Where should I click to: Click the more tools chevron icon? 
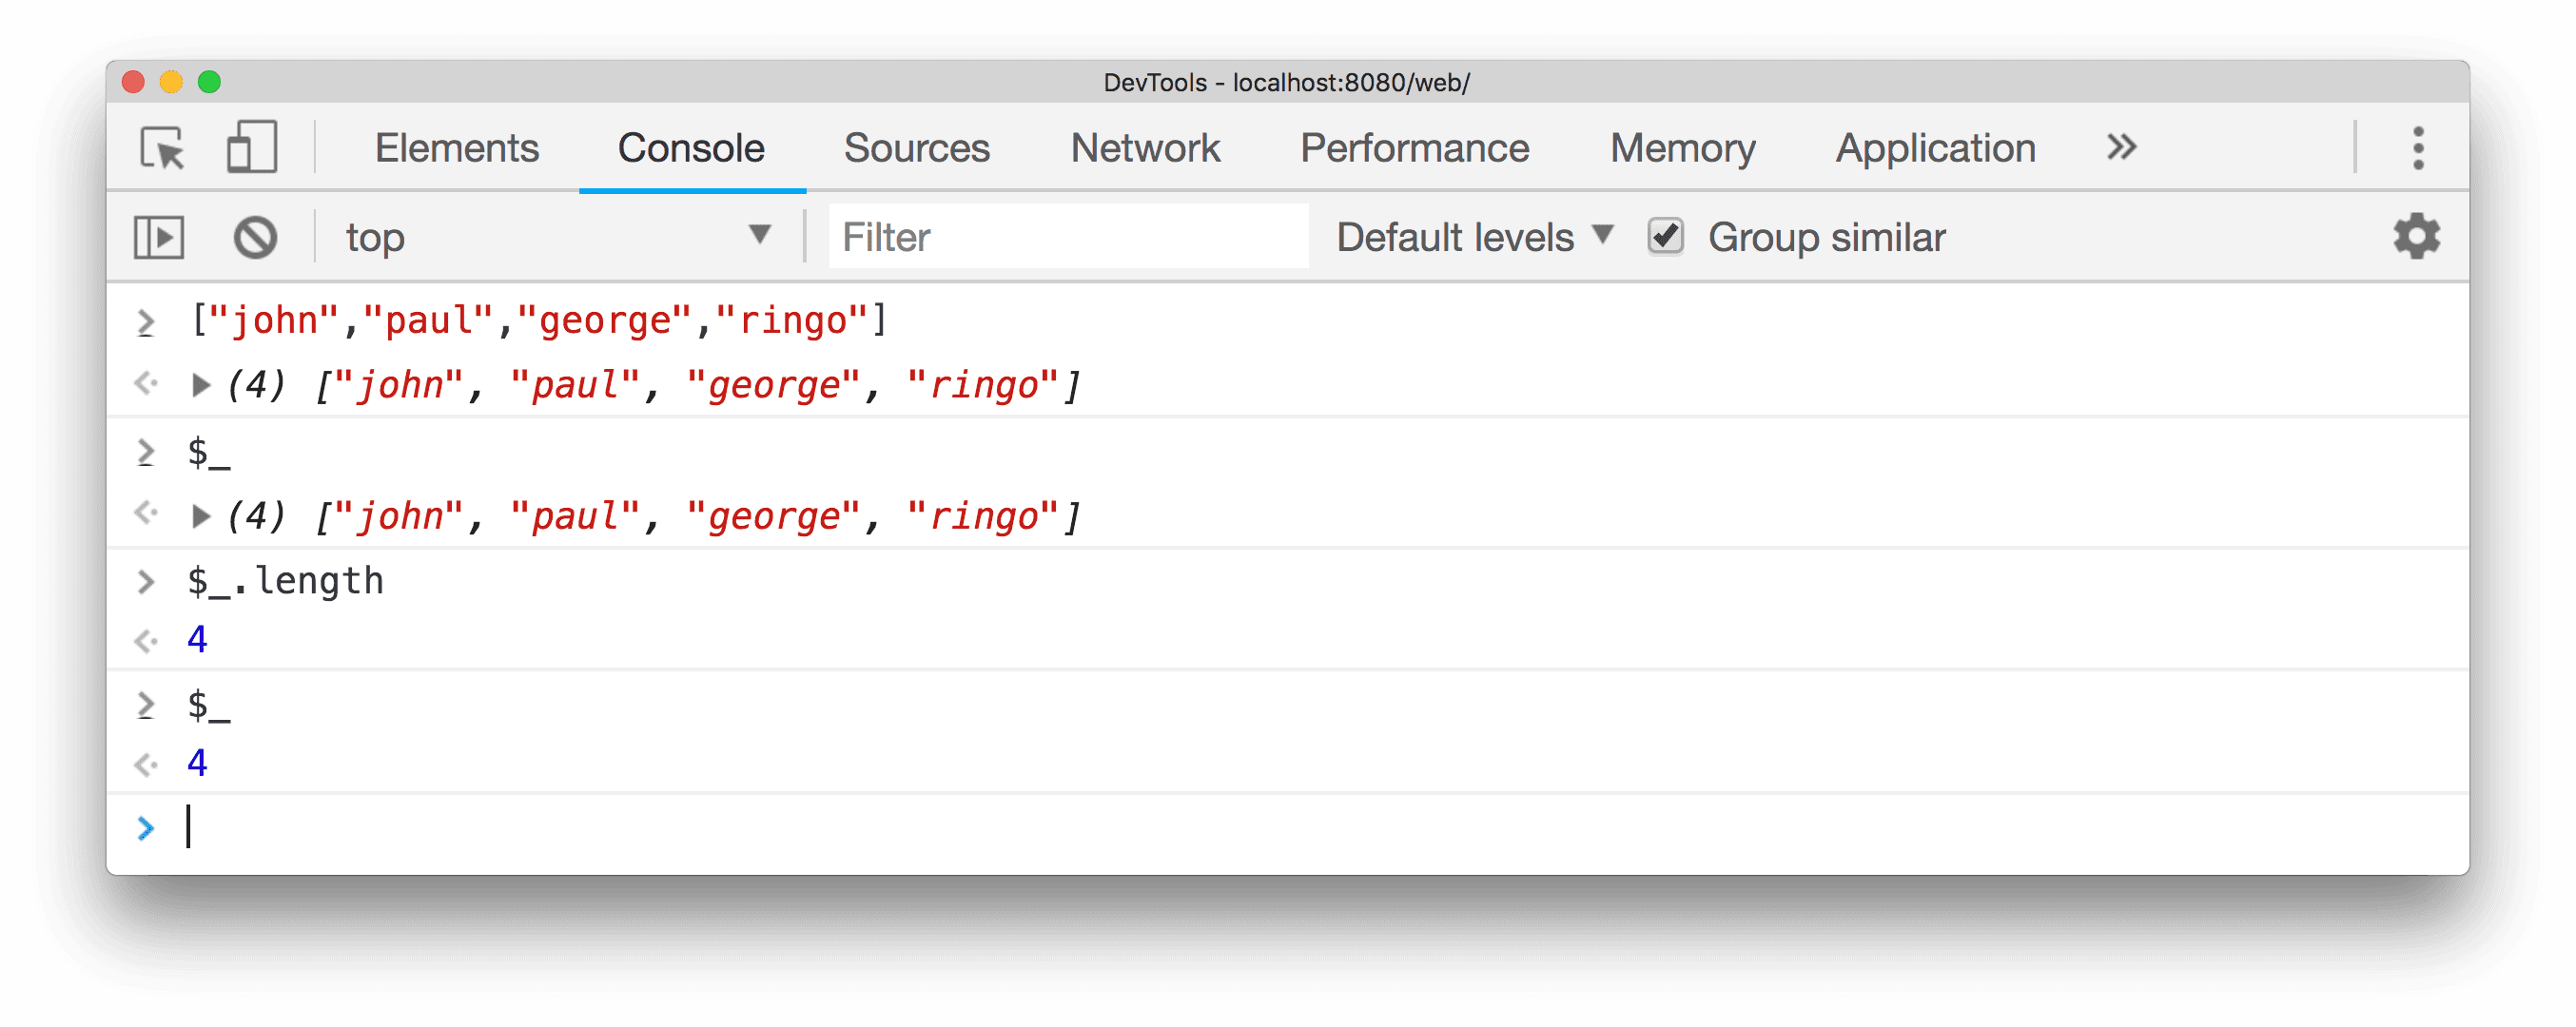(2121, 148)
